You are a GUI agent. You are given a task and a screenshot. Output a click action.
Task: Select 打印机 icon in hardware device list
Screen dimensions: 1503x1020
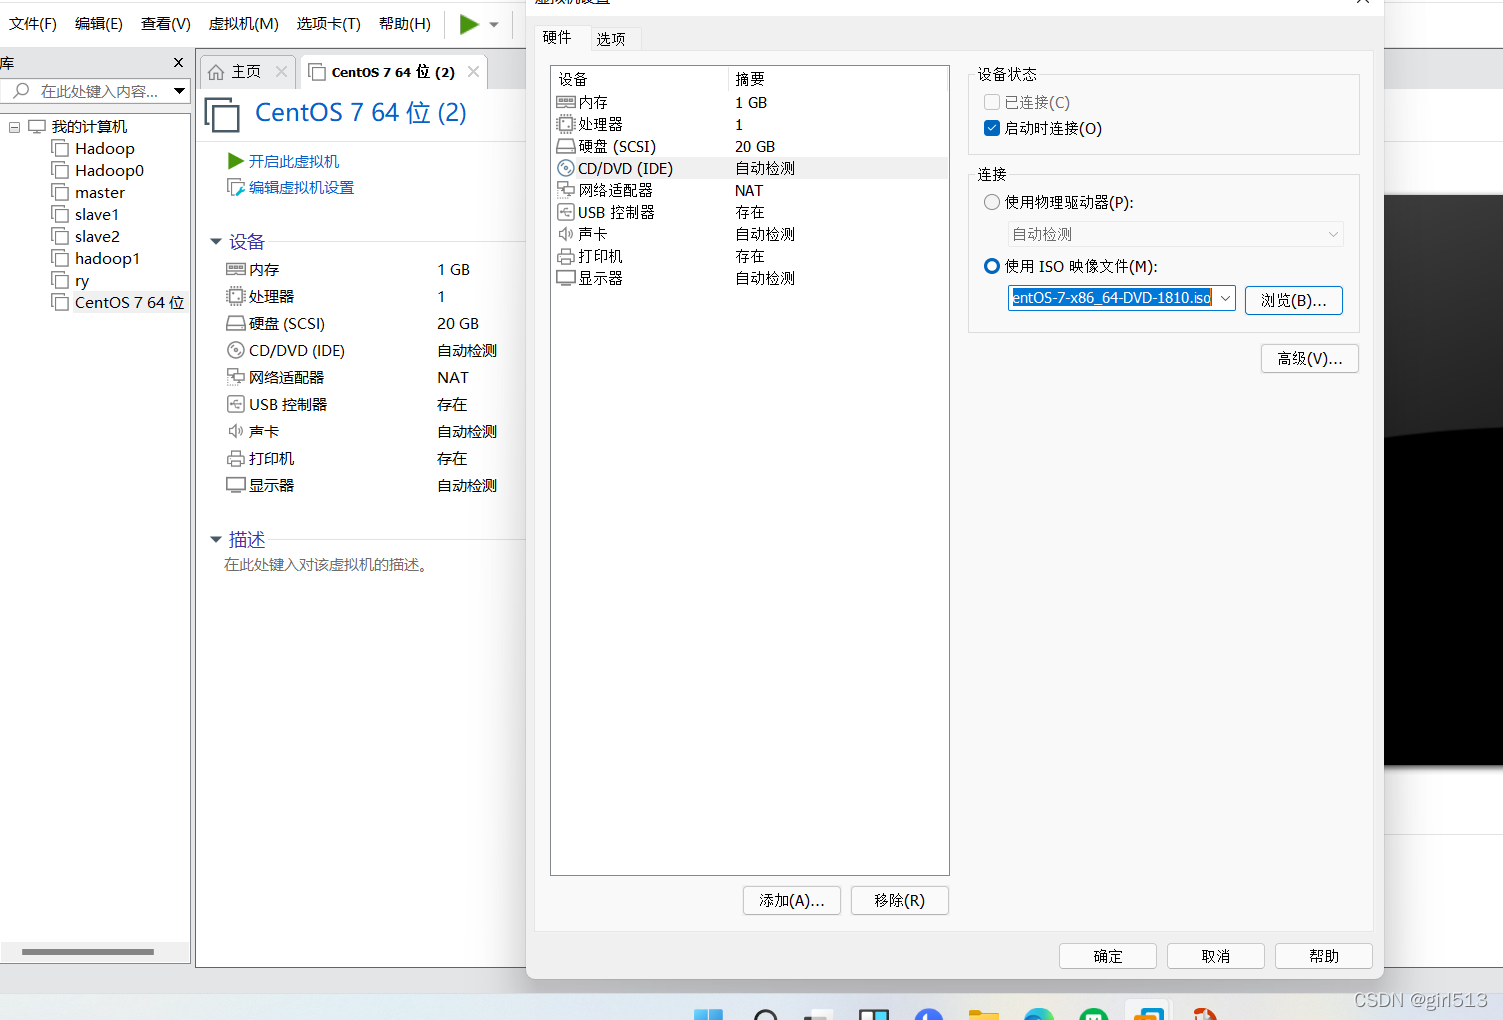point(566,256)
